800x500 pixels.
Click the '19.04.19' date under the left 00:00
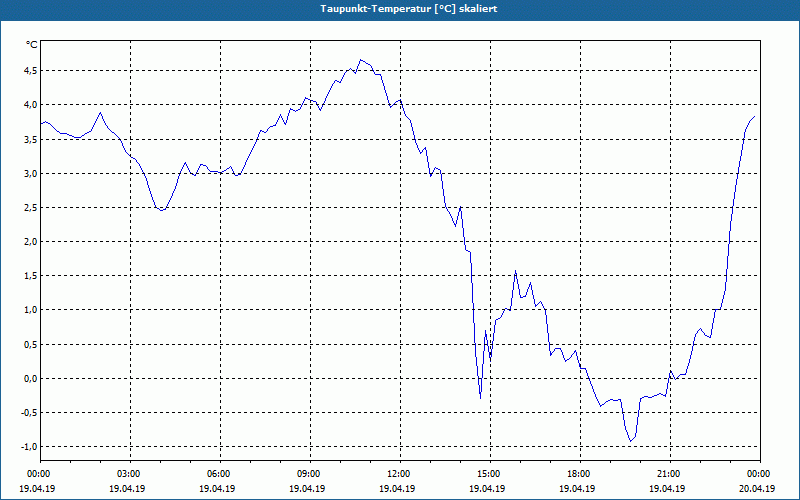click(37, 488)
